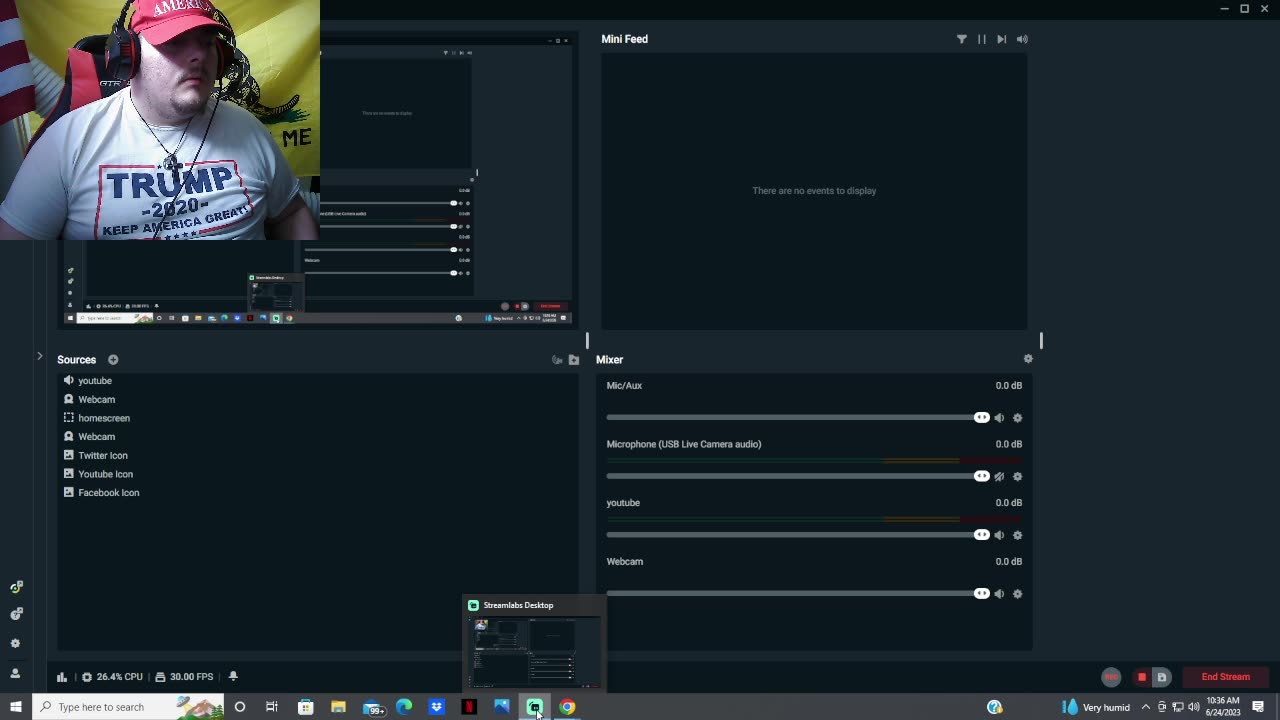The image size is (1280, 720).
Task: Adjust USB Live Camera microphone volume slider
Action: 981,476
